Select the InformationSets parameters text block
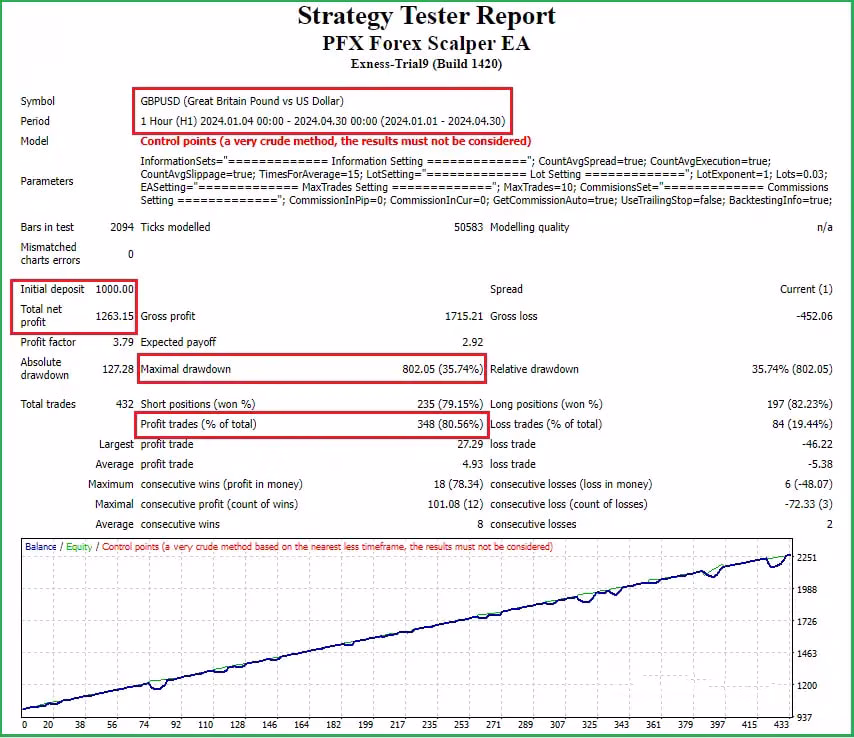854x738 pixels. point(486,181)
